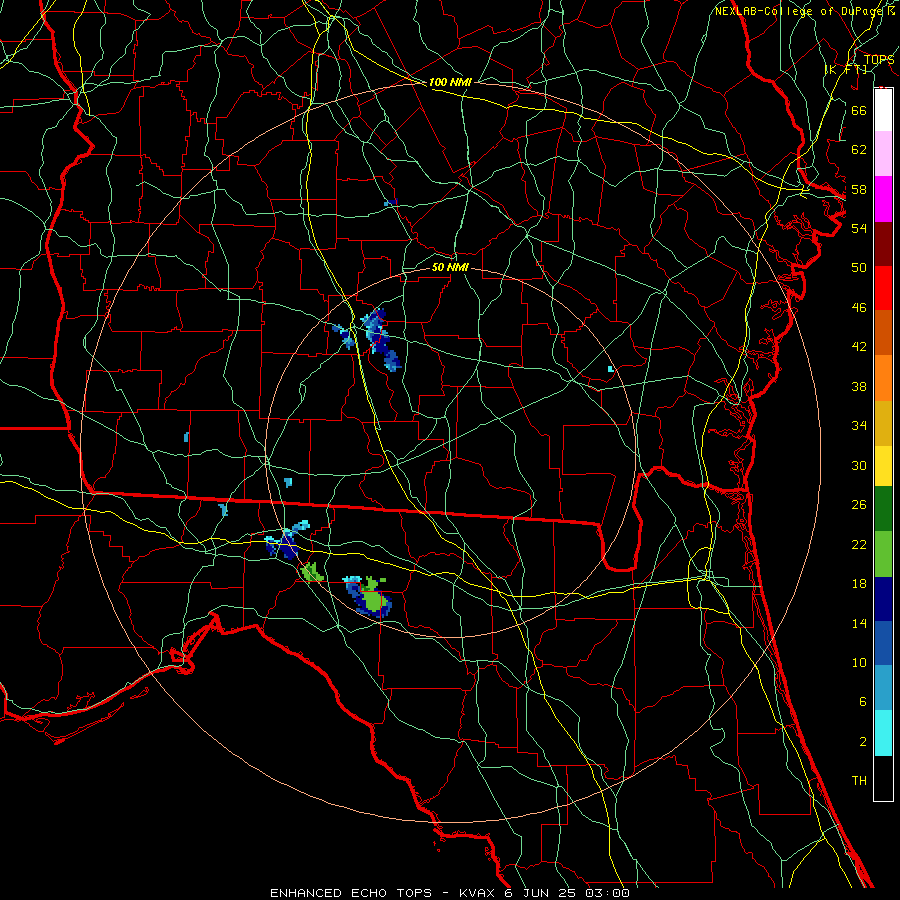
Task: Select the black TH legend swatch
Action: pyautogui.click(x=883, y=778)
